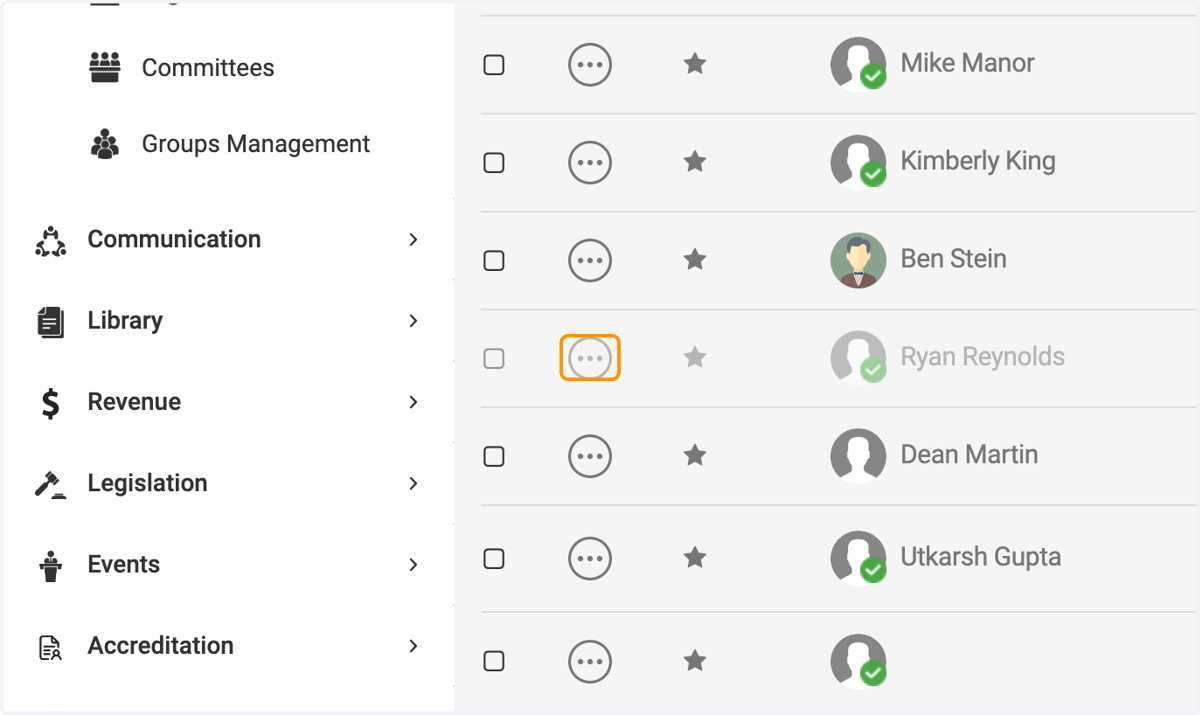Select the Legislation menu label
This screenshot has width=1200, height=715.
point(147,483)
